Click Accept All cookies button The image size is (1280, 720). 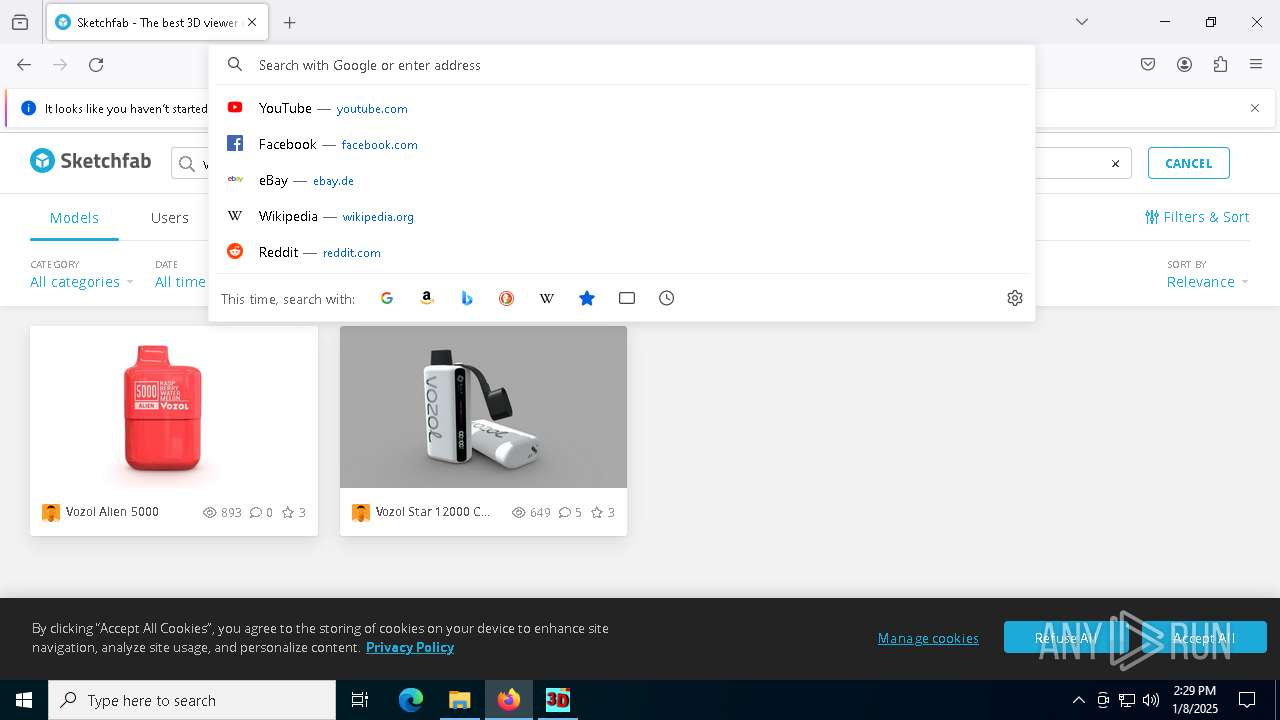[1204, 637]
